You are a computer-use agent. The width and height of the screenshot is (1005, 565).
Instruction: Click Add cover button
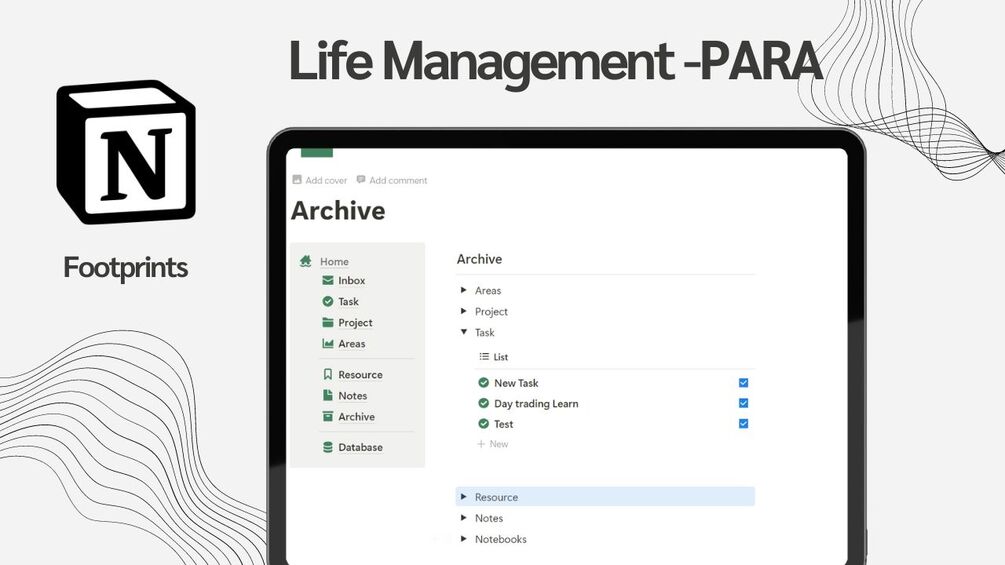[319, 181]
